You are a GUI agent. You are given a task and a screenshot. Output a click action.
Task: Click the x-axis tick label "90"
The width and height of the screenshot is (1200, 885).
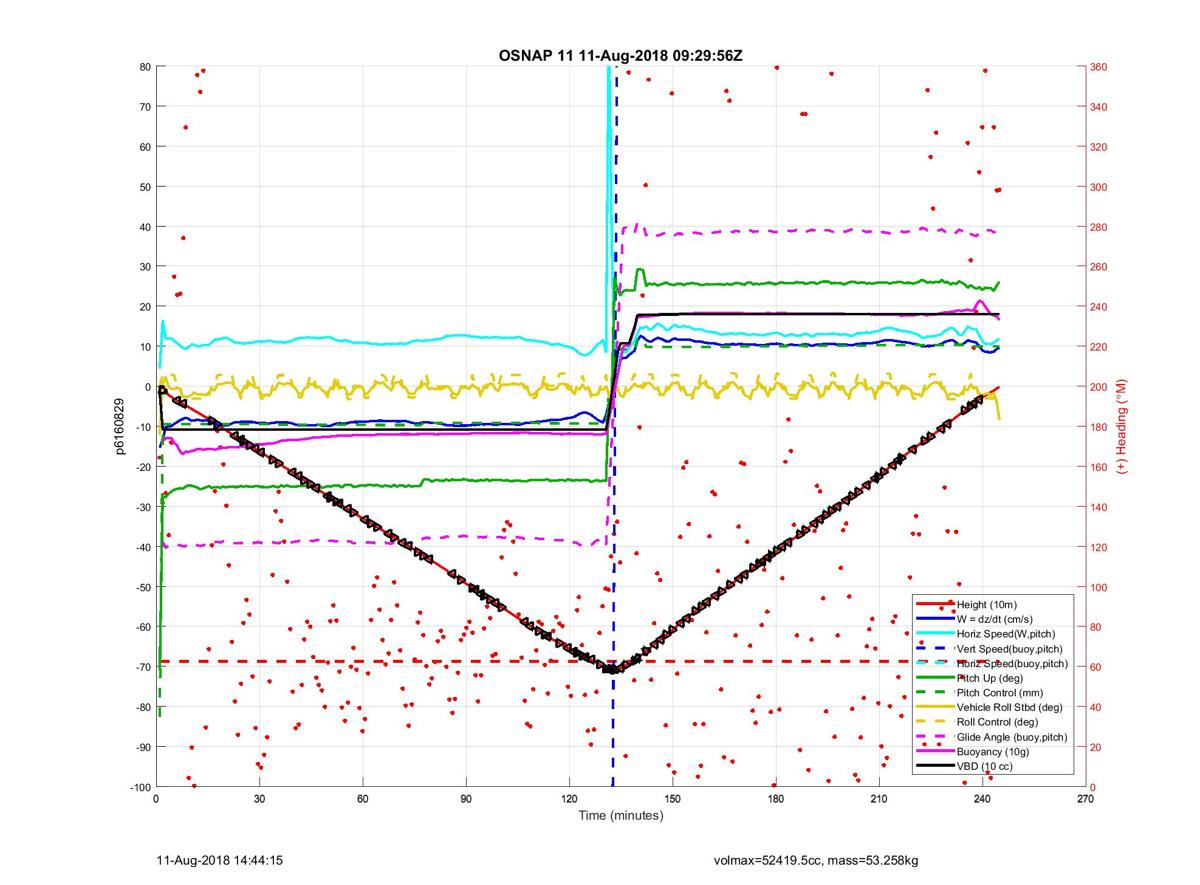466,799
